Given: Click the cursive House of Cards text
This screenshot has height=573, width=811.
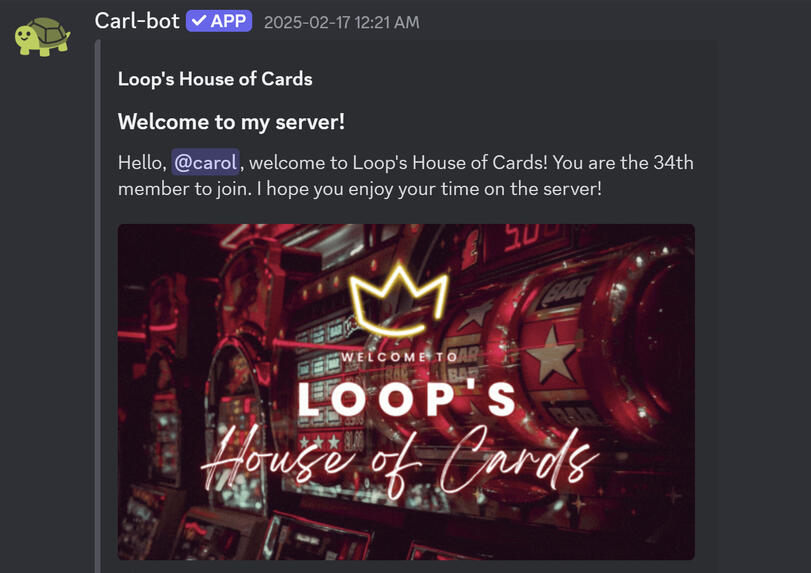Looking at the screenshot, I should coord(400,460).
